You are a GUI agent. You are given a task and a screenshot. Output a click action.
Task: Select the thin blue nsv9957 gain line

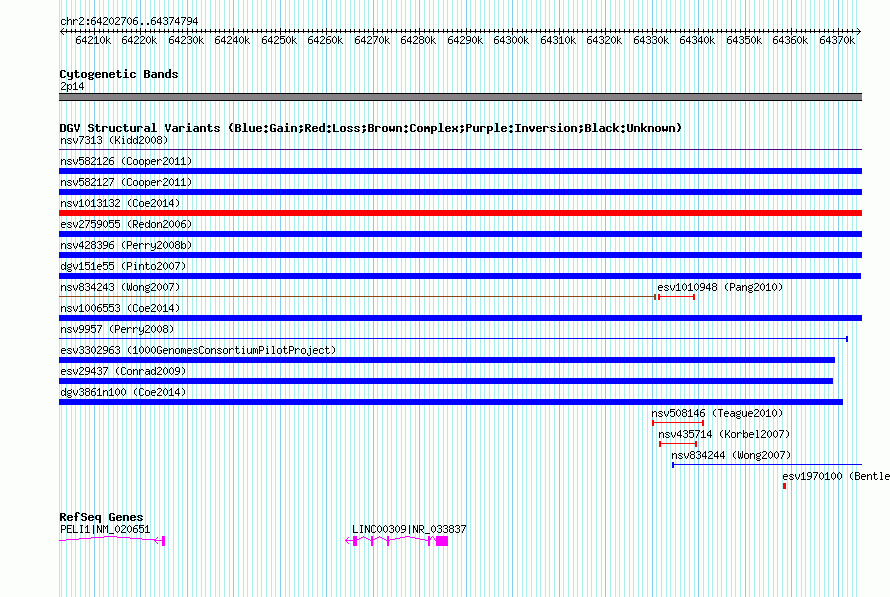tap(454, 339)
